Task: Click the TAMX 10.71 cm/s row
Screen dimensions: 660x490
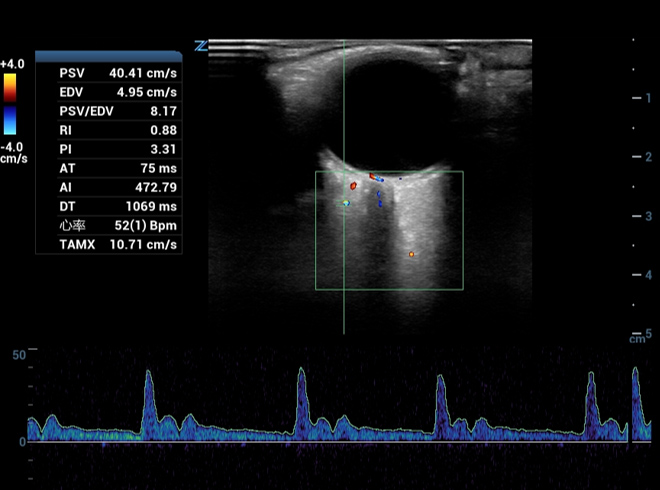Action: (108, 244)
